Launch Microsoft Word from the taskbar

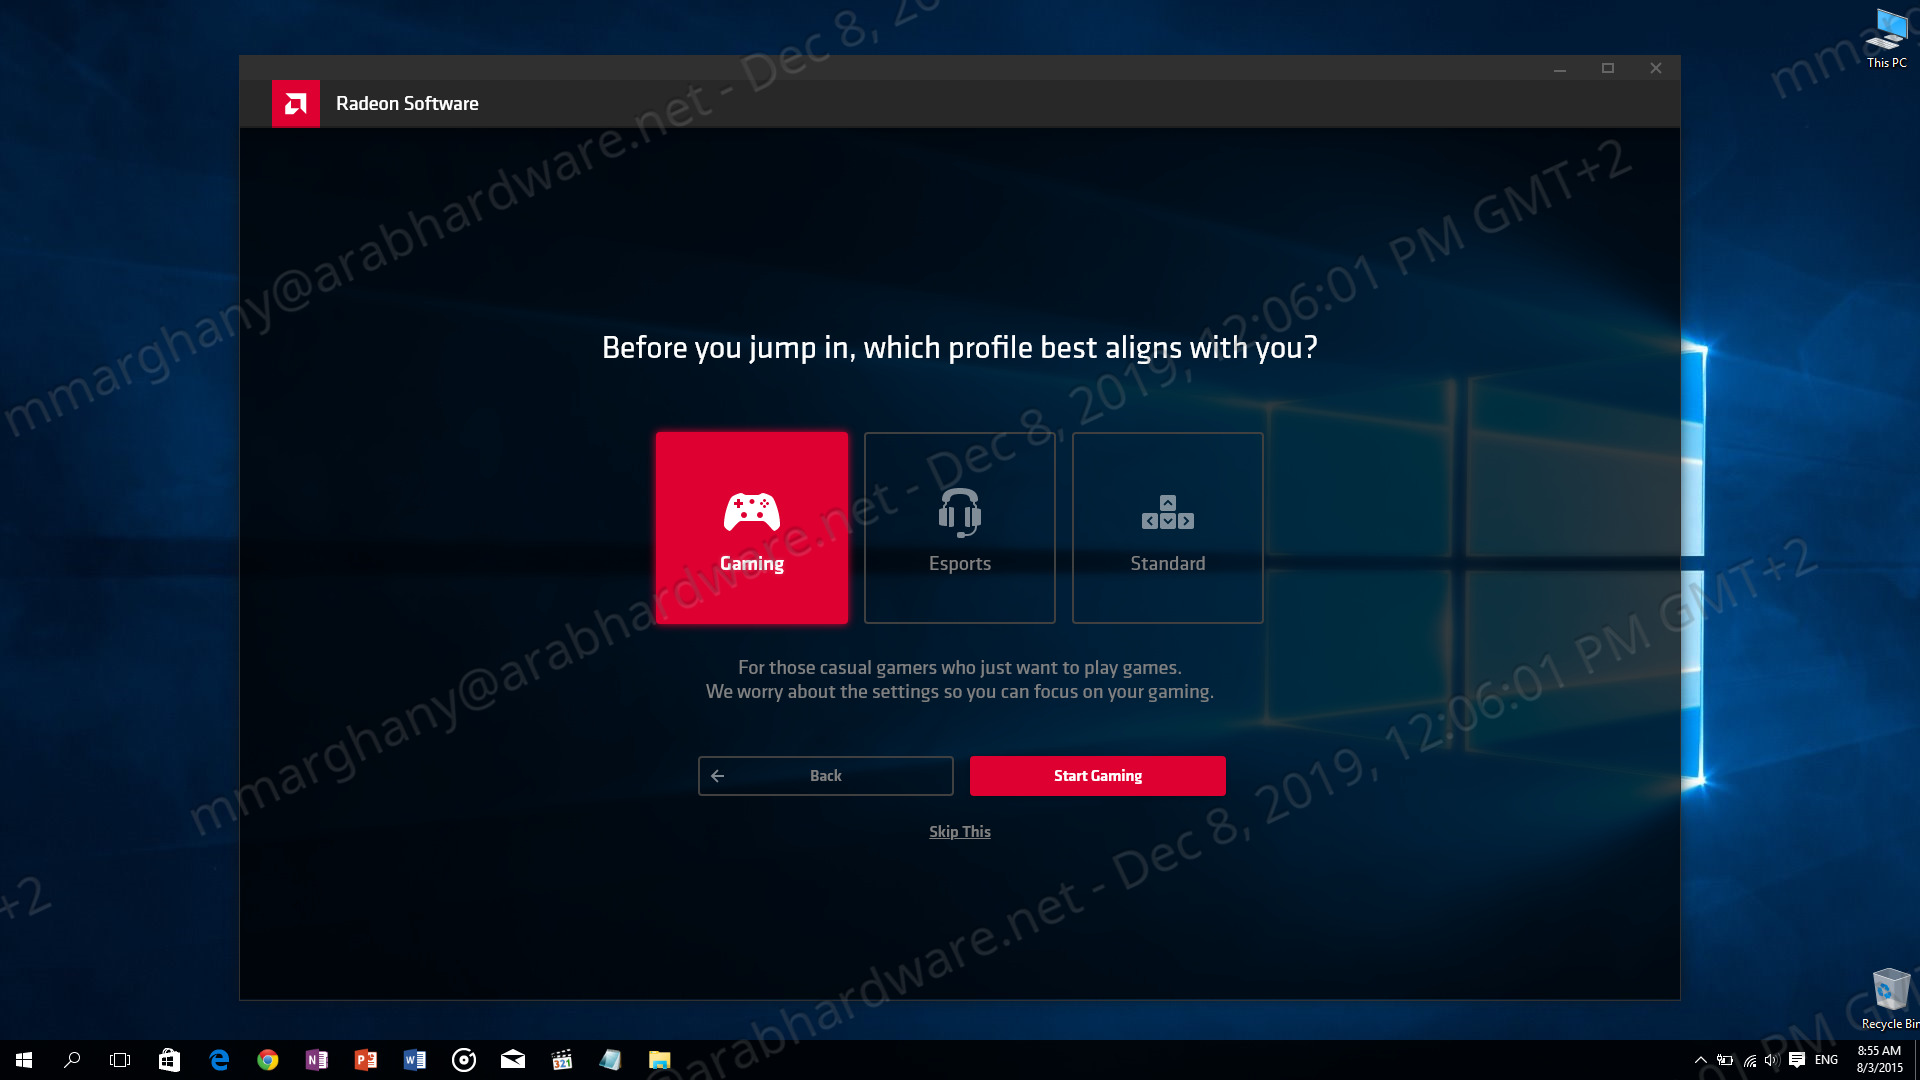click(x=414, y=1060)
